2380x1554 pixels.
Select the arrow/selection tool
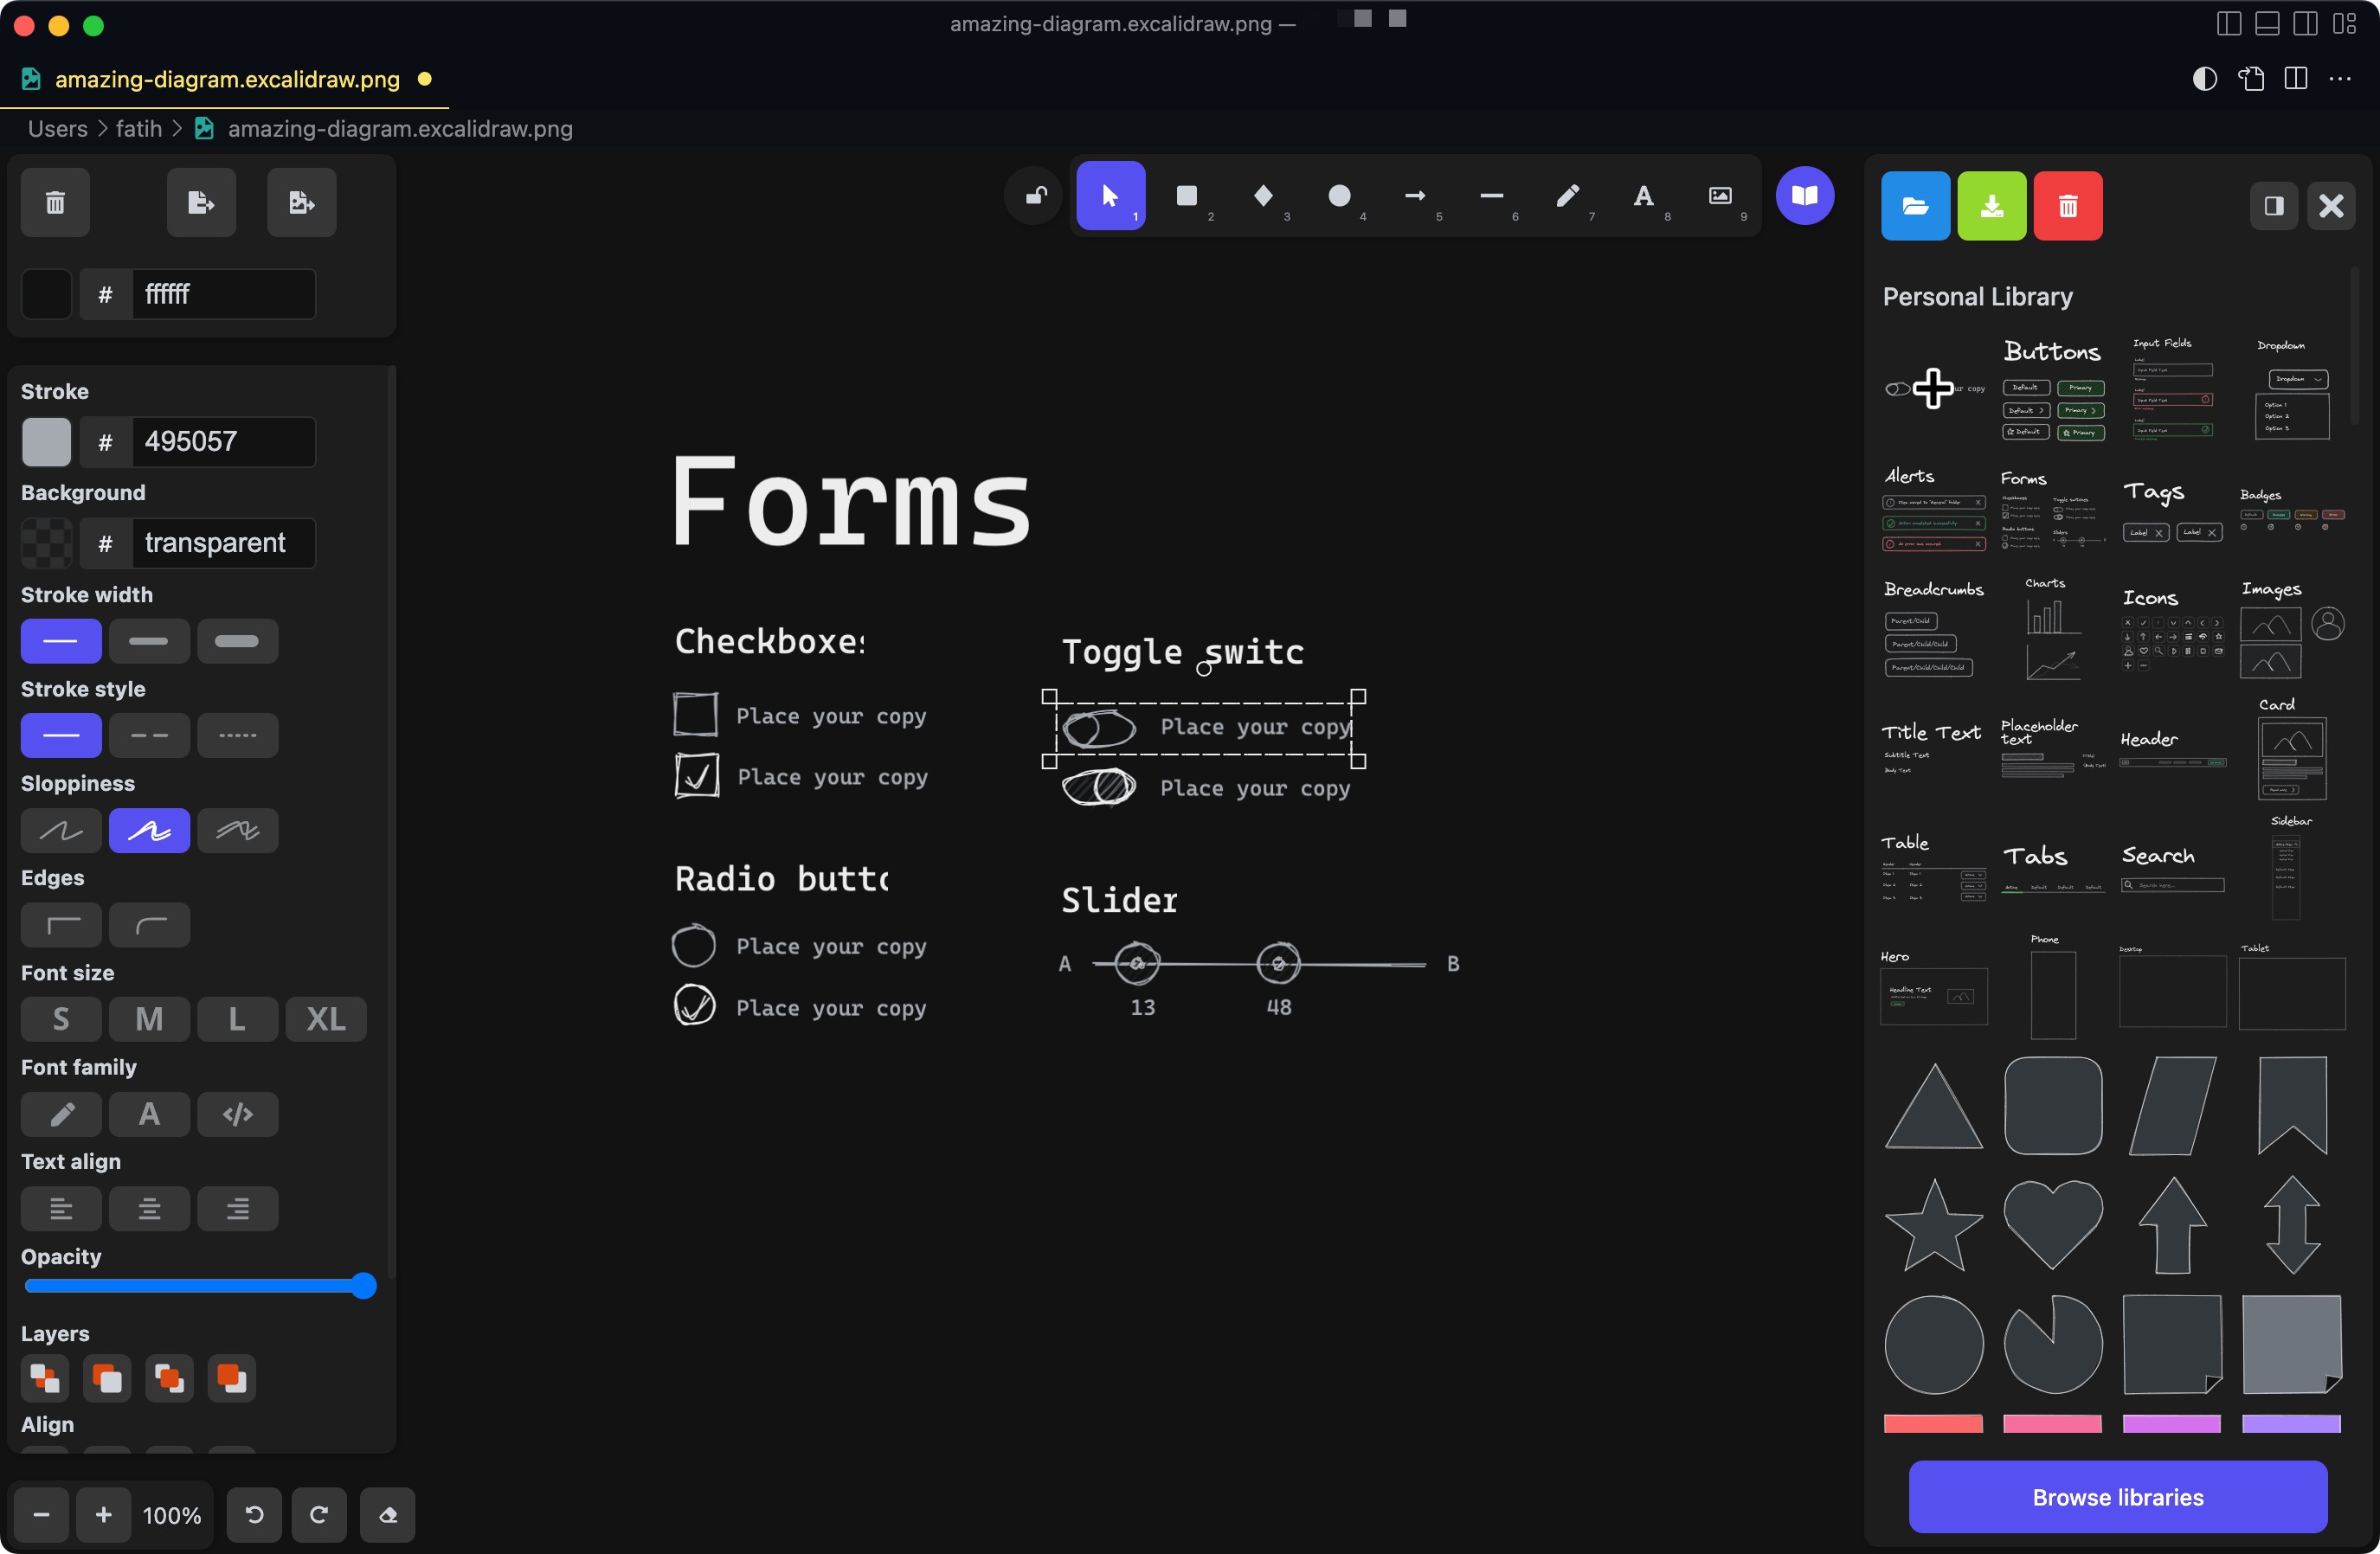pos(1110,196)
